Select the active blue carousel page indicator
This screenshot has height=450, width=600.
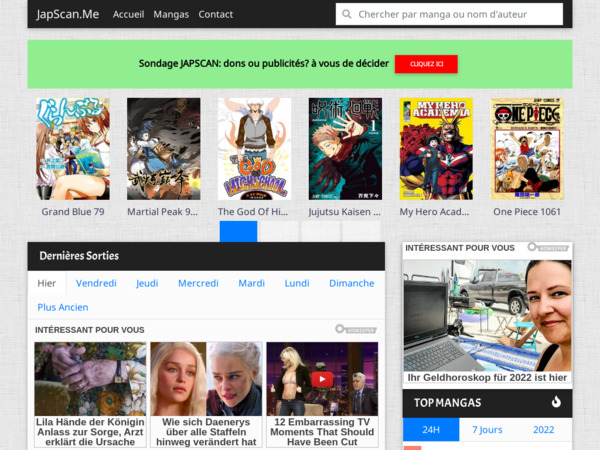(x=238, y=232)
